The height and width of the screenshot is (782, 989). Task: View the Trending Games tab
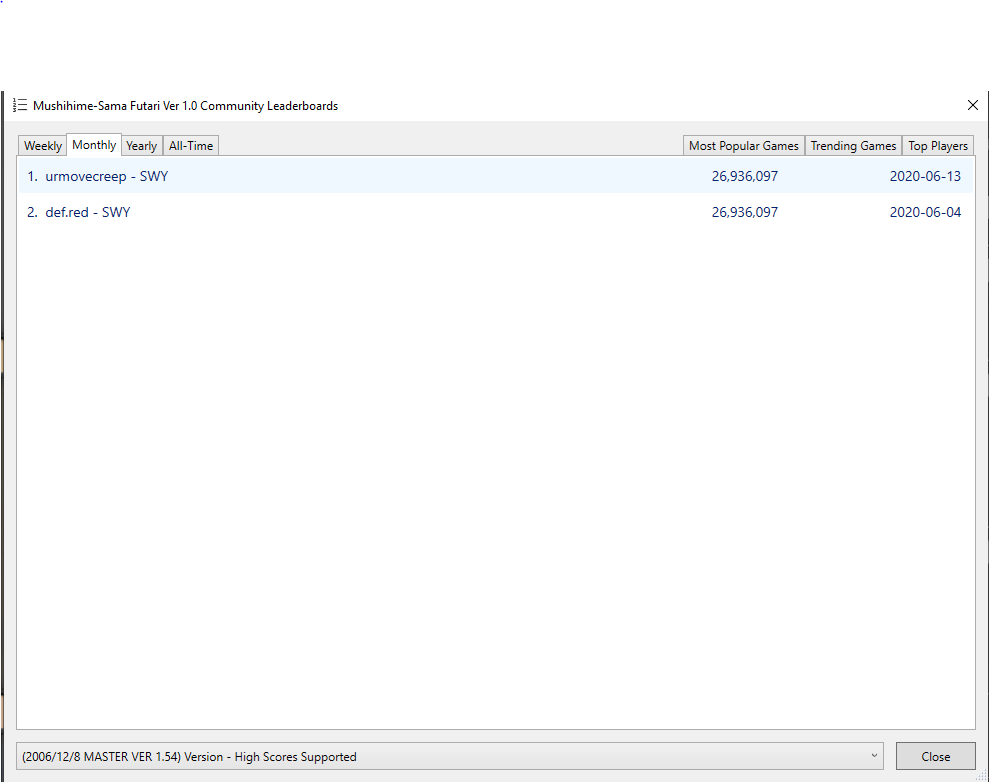pyautogui.click(x=853, y=146)
